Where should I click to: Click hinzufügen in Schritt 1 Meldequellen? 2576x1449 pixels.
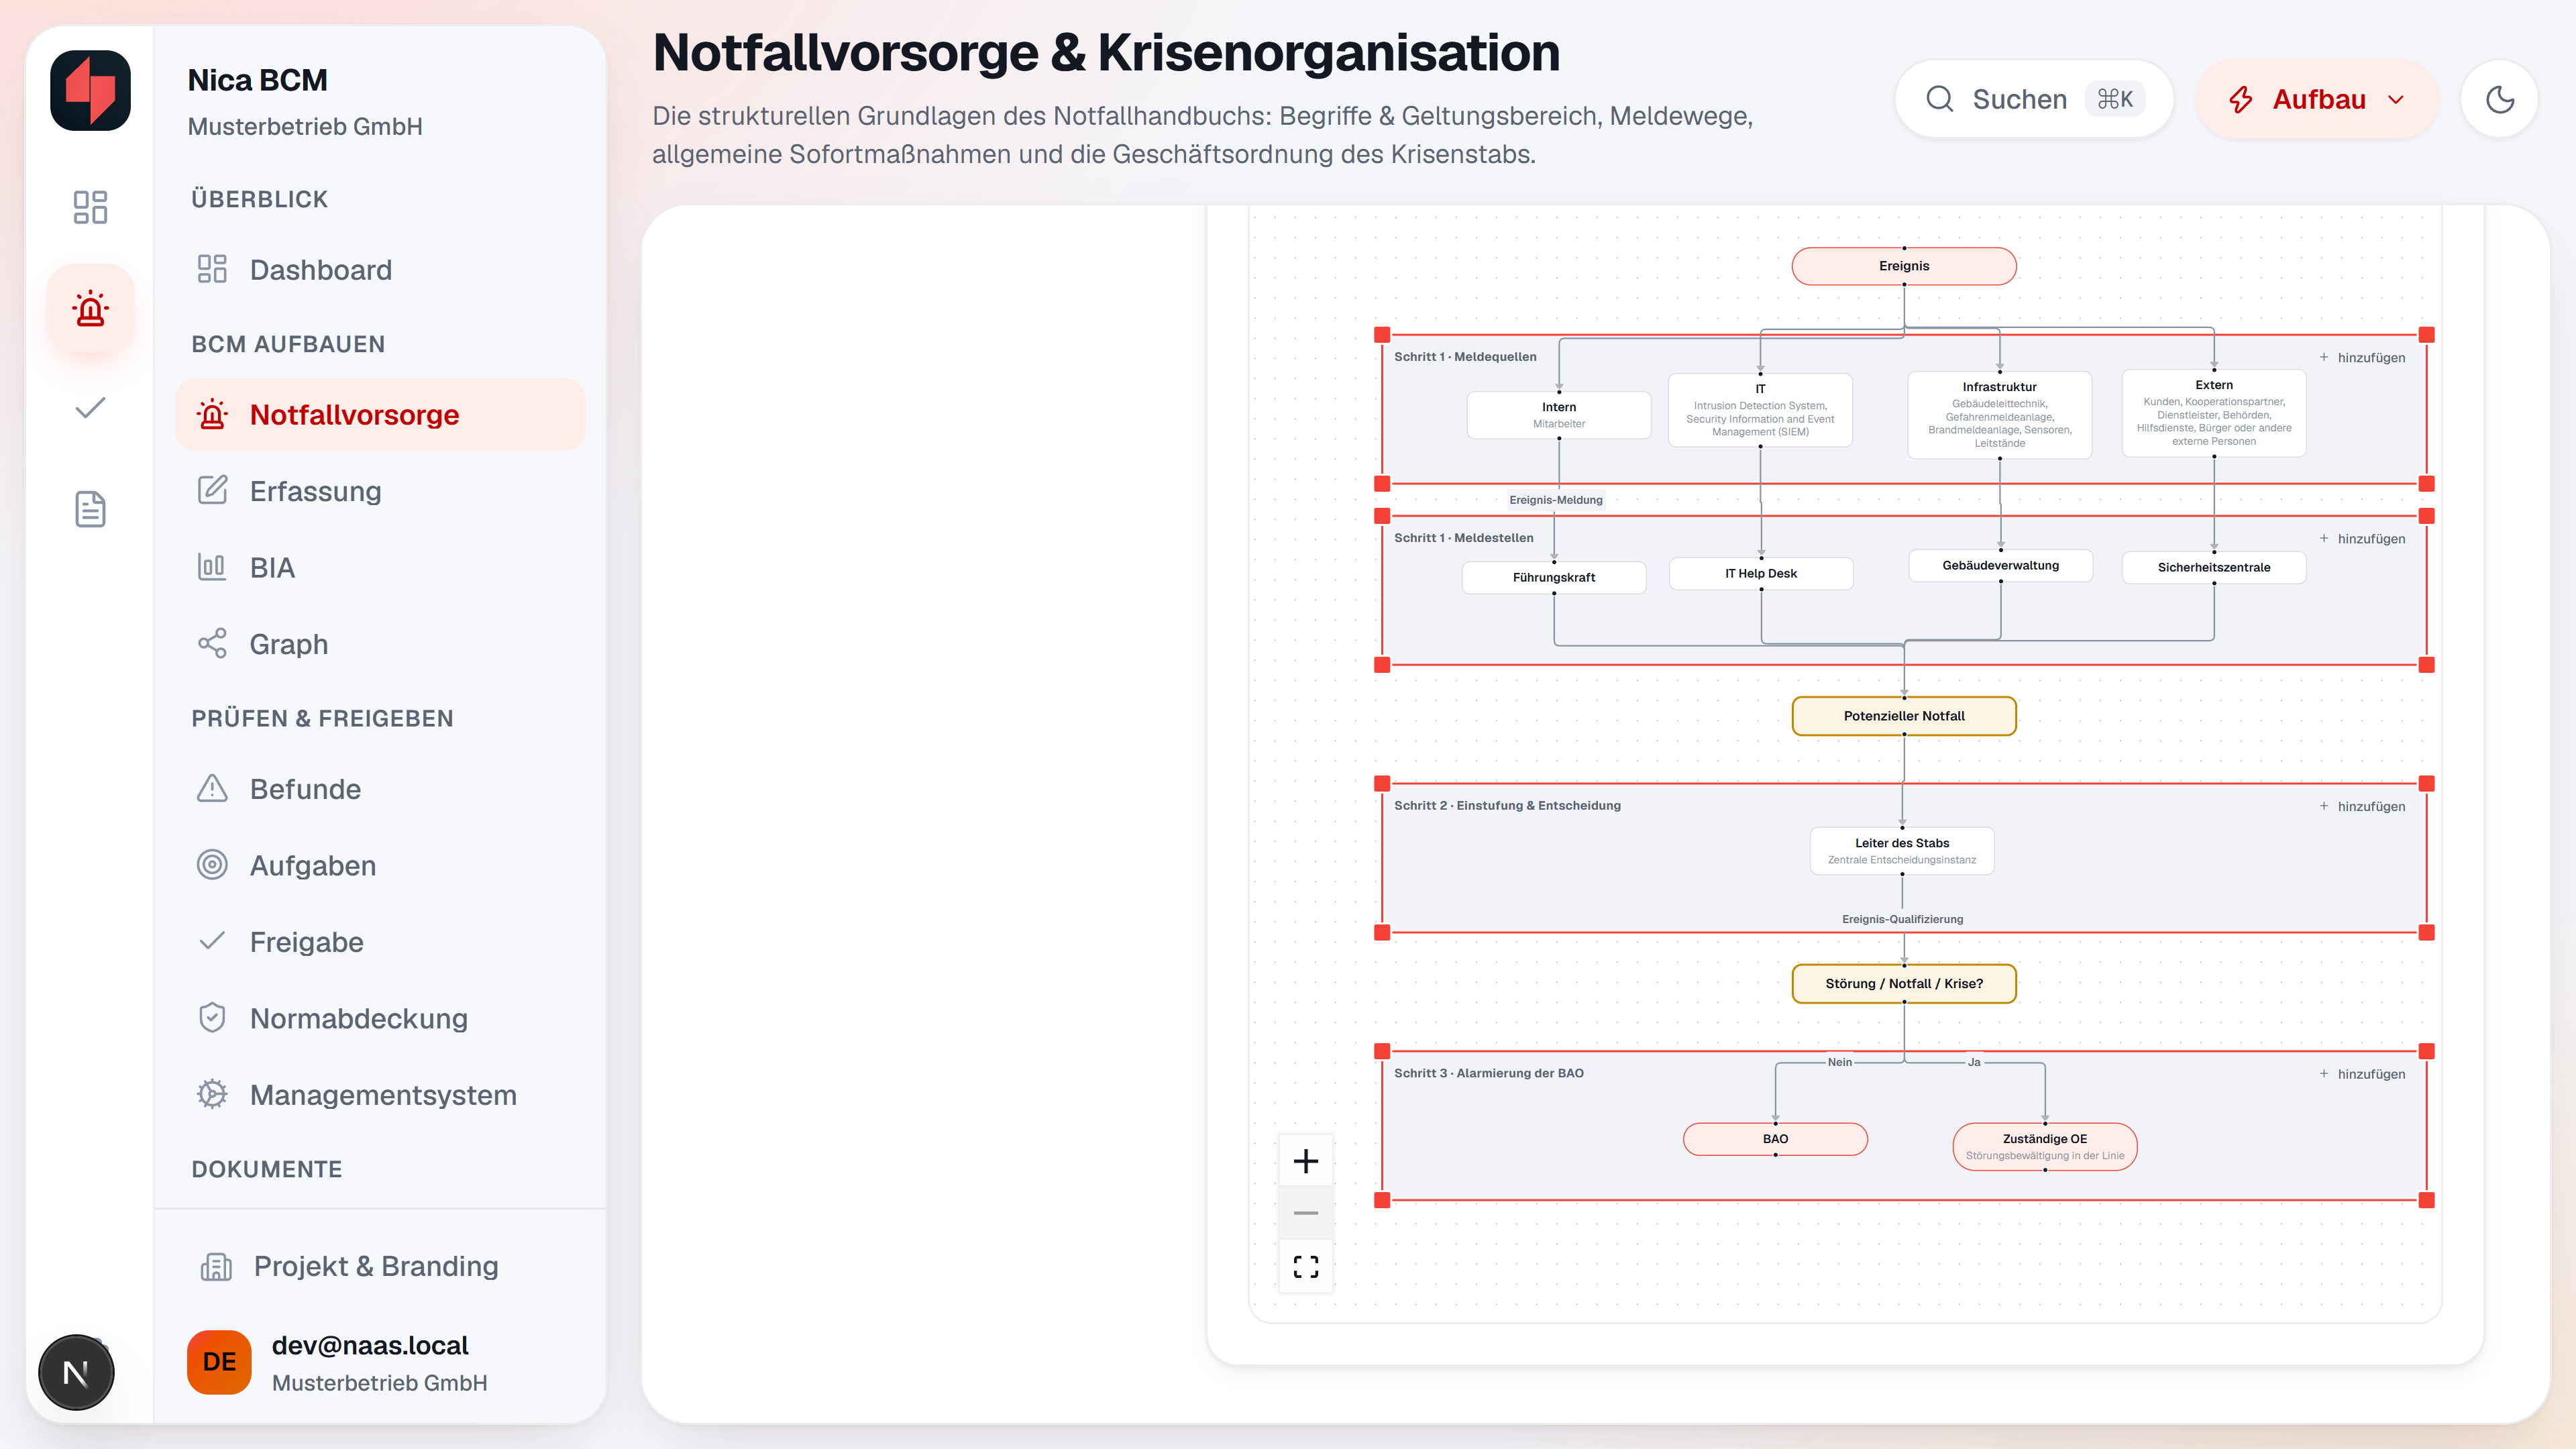pyautogui.click(x=2362, y=358)
